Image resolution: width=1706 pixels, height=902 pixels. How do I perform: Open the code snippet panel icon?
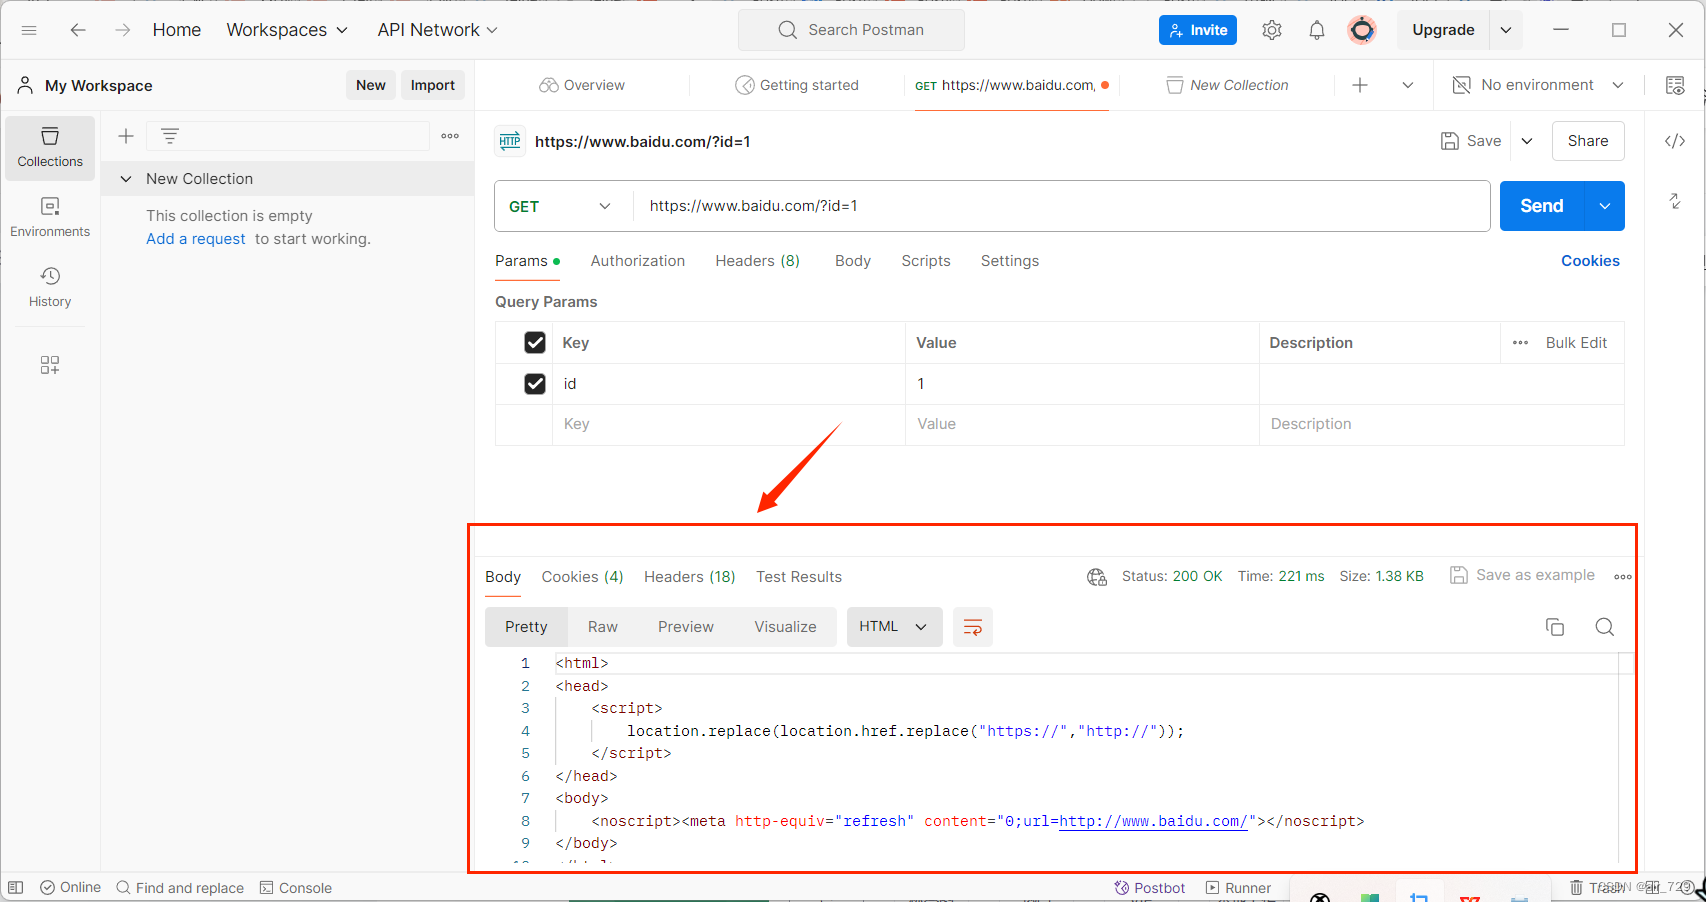click(x=1675, y=141)
